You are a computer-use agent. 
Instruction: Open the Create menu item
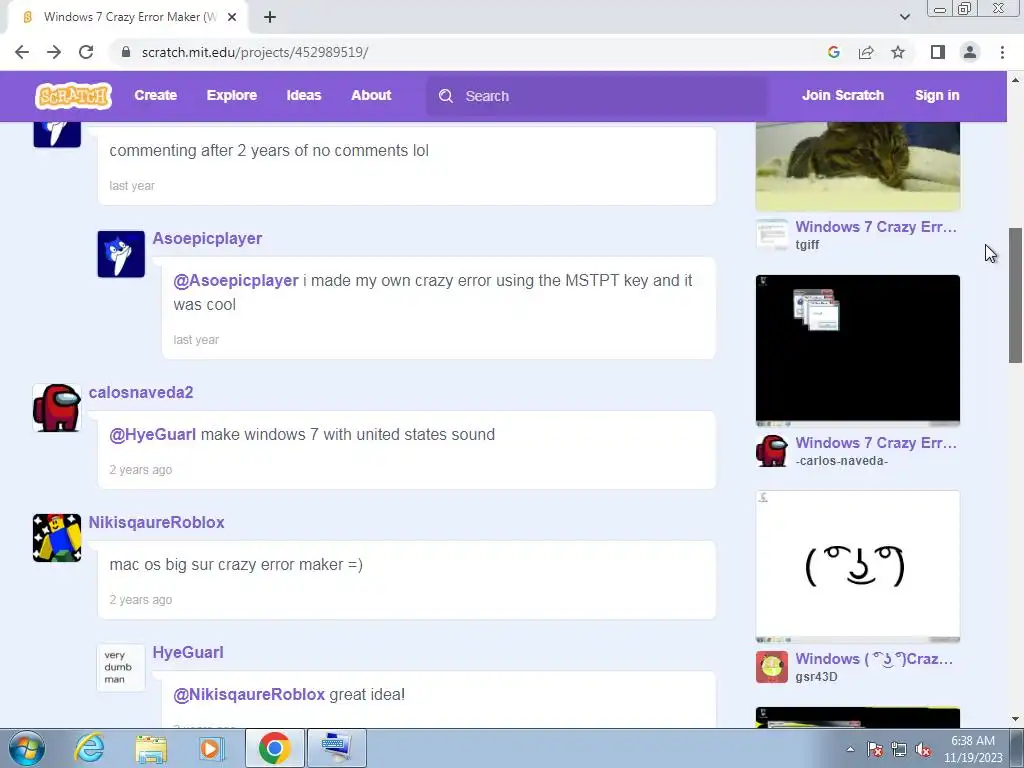(x=155, y=95)
